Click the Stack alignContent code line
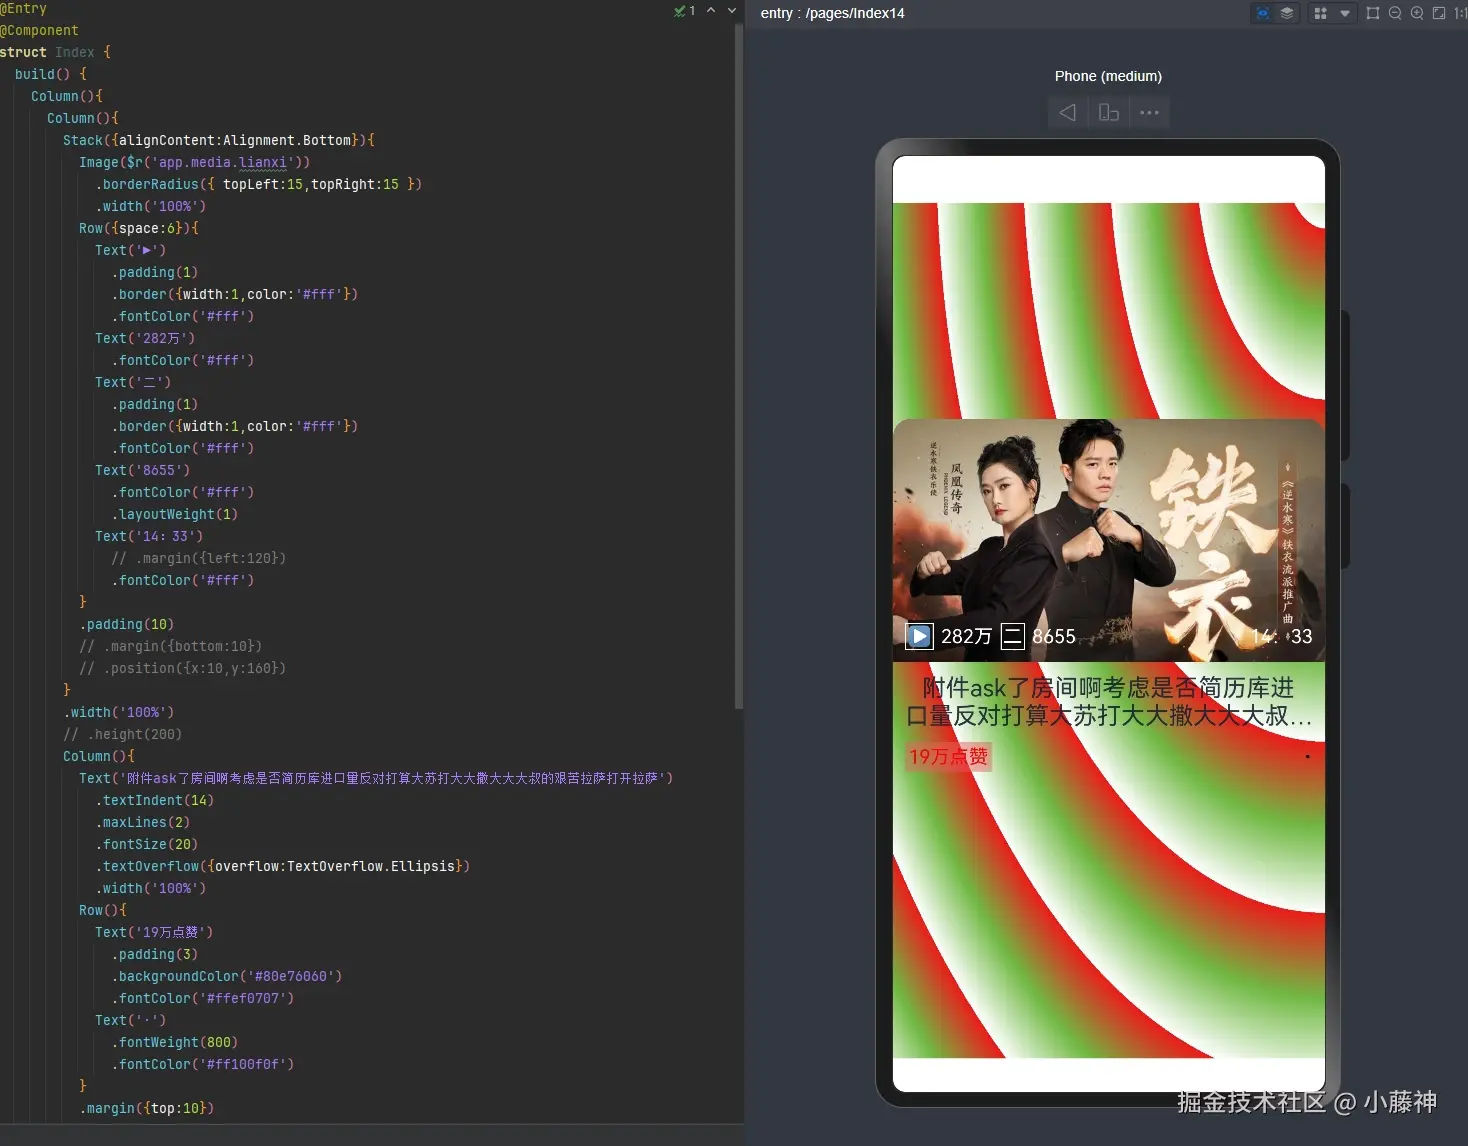1468x1146 pixels. point(219,140)
